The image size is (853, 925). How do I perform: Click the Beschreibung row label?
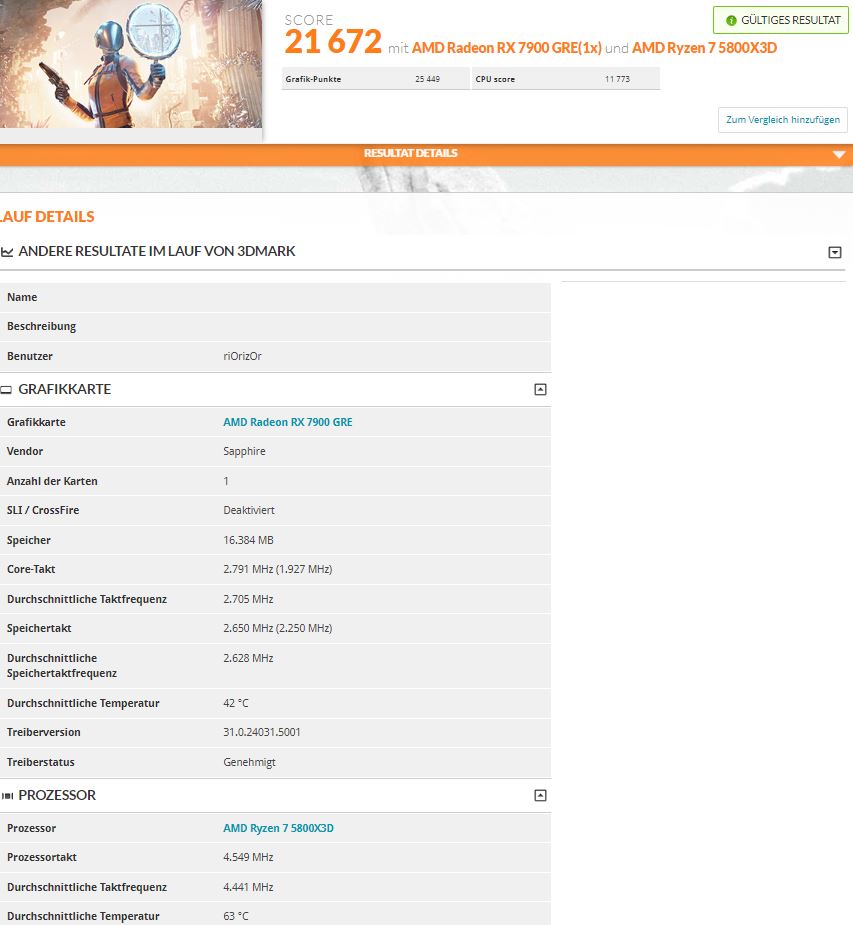click(x=41, y=326)
